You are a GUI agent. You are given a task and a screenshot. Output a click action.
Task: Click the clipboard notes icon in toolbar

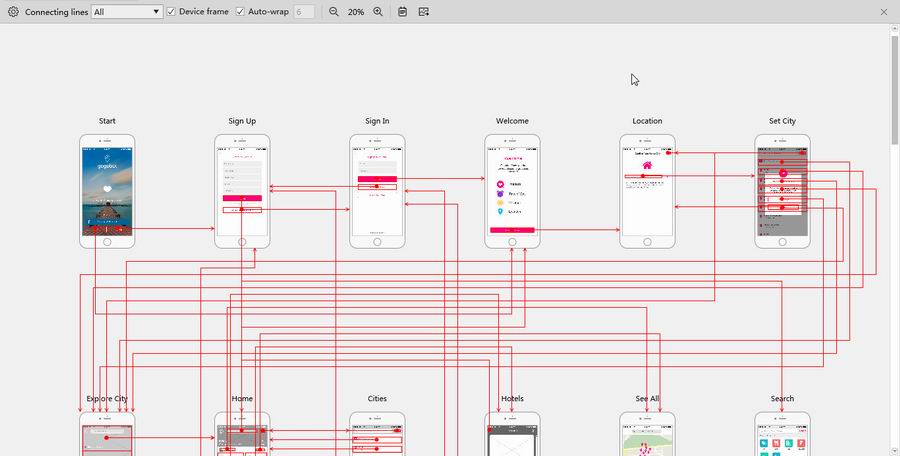[x=402, y=11]
